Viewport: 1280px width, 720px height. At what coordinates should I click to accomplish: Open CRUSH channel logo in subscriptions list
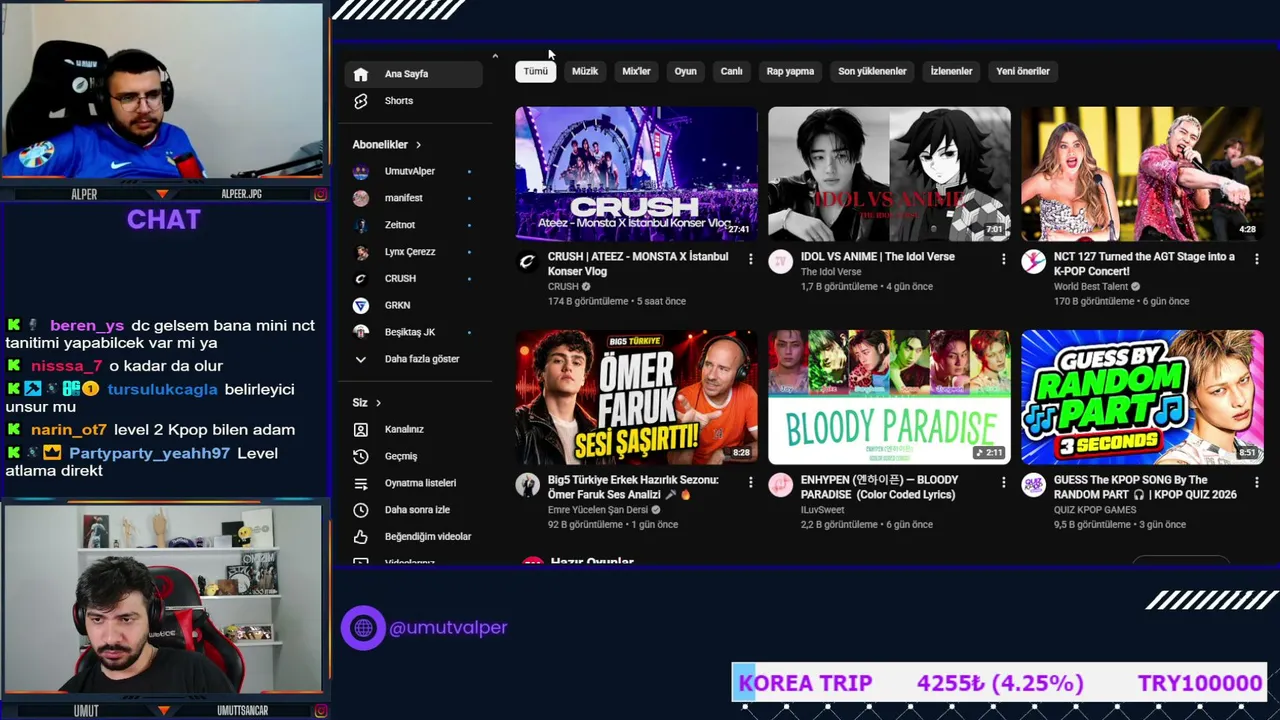point(361,279)
